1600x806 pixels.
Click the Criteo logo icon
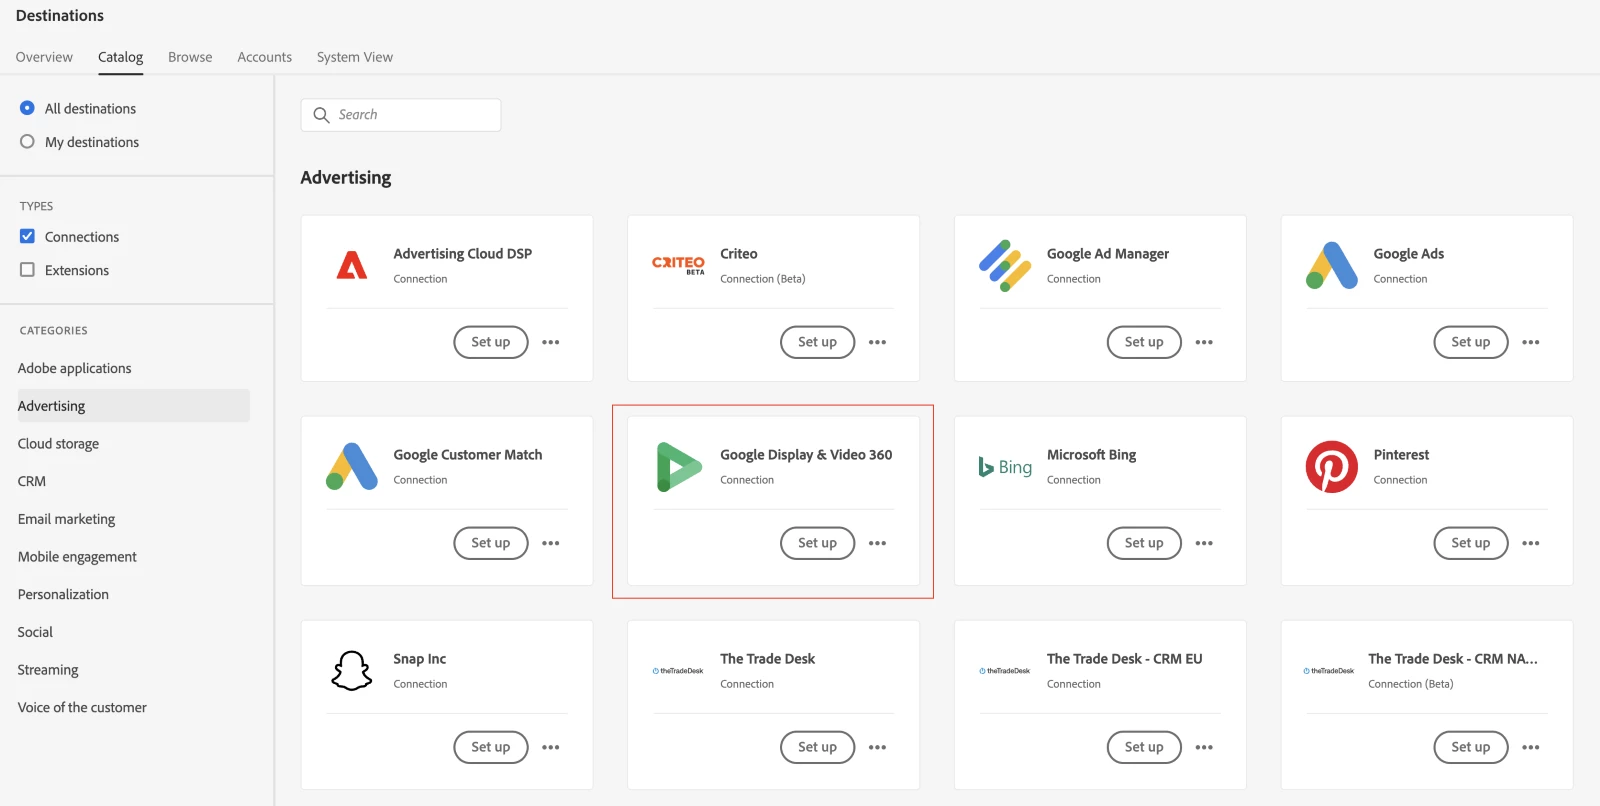pyautogui.click(x=678, y=265)
